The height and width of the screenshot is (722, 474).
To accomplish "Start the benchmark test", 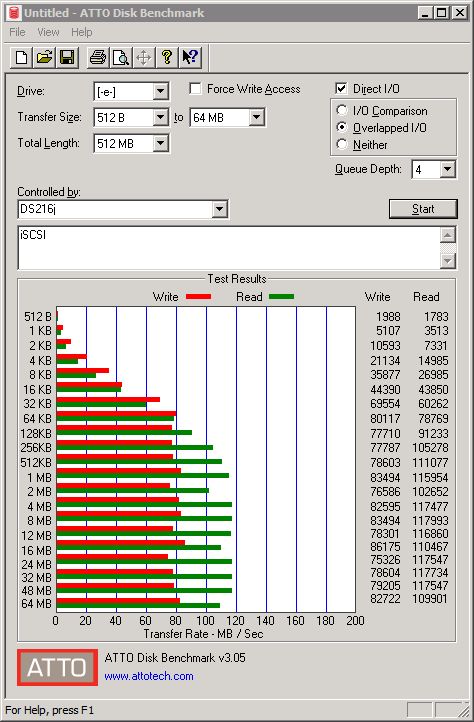I will tap(423, 209).
